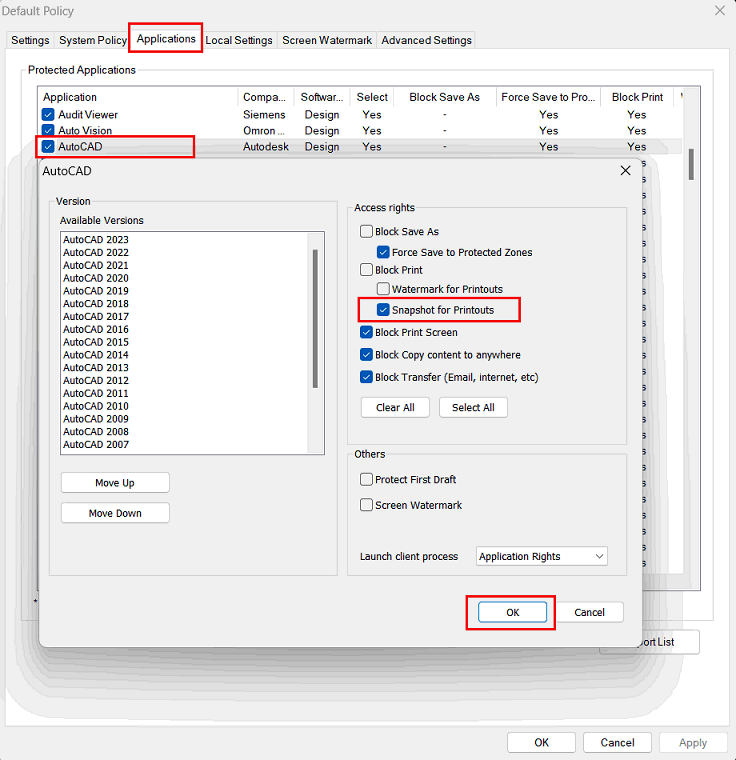This screenshot has width=736, height=760.
Task: Click Clear All access rights button
Action: (395, 407)
